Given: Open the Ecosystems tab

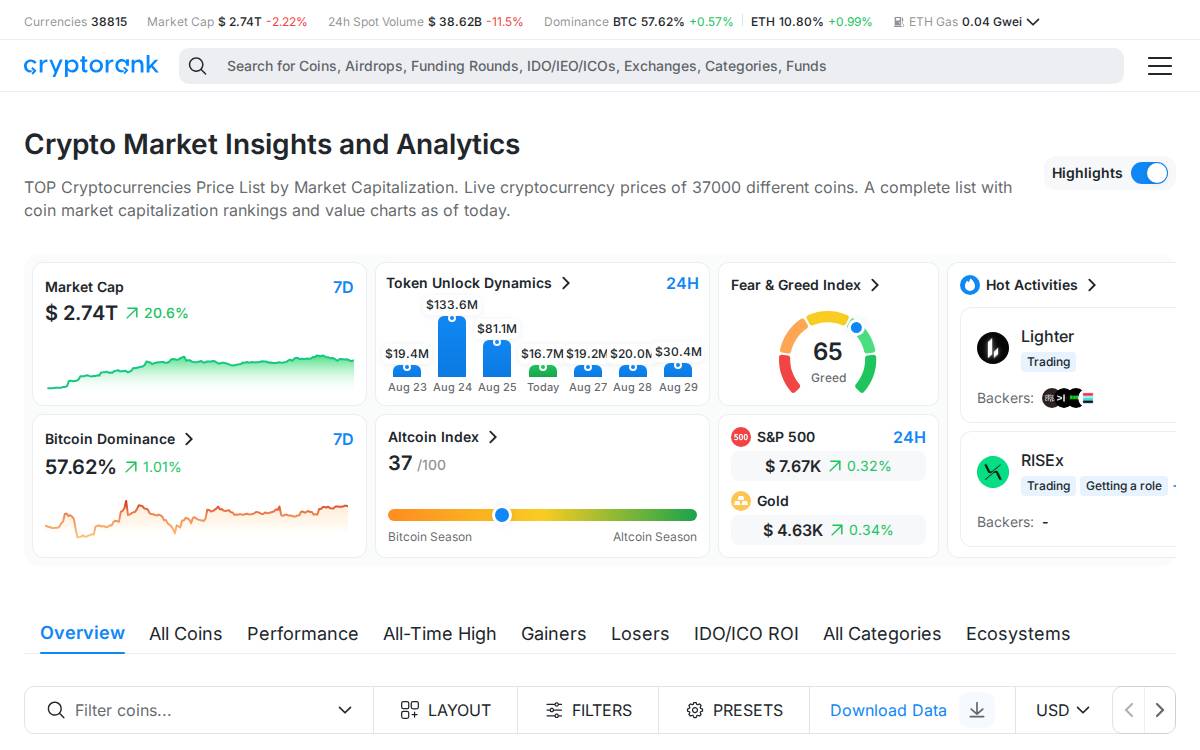Looking at the screenshot, I should tap(1018, 634).
